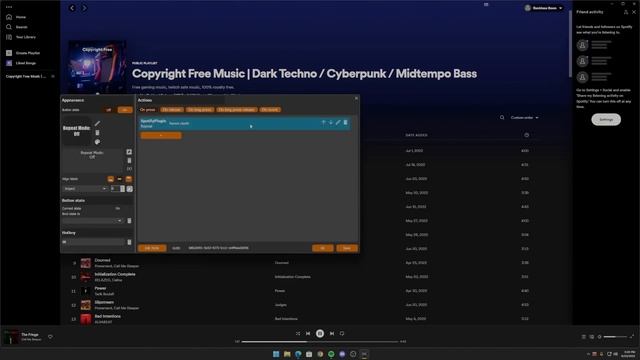Move the SpotifyPlugin action down
The image size is (640, 360).
[x=331, y=122]
